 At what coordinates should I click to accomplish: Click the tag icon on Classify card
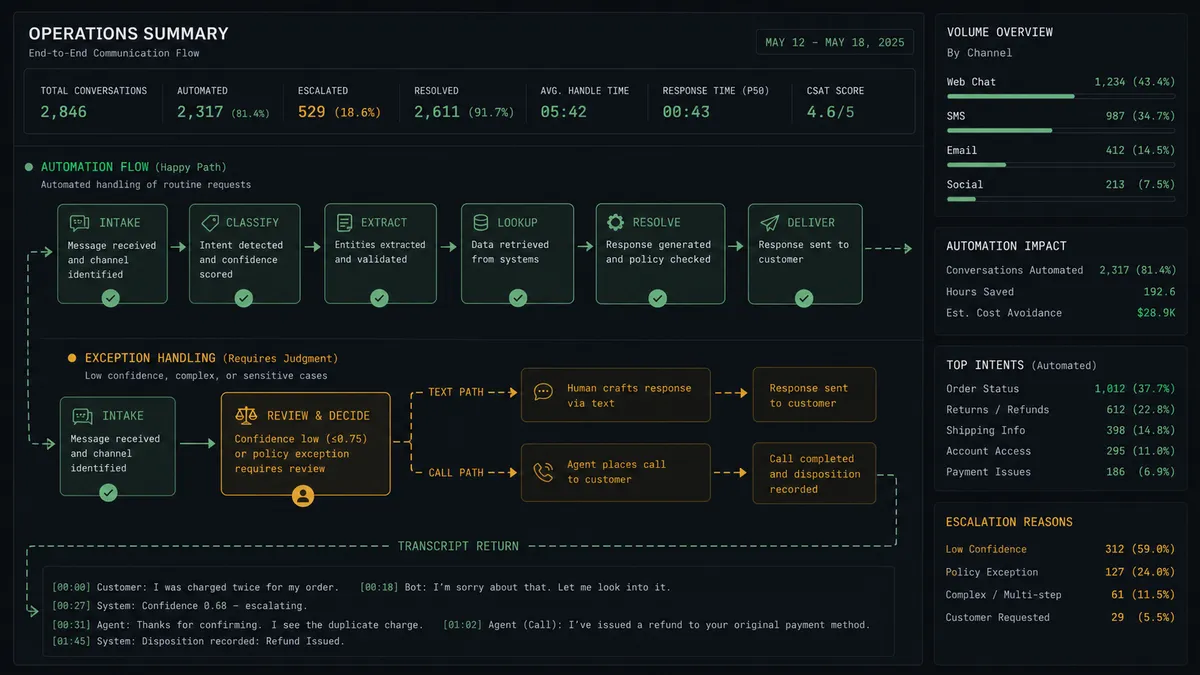coord(210,222)
